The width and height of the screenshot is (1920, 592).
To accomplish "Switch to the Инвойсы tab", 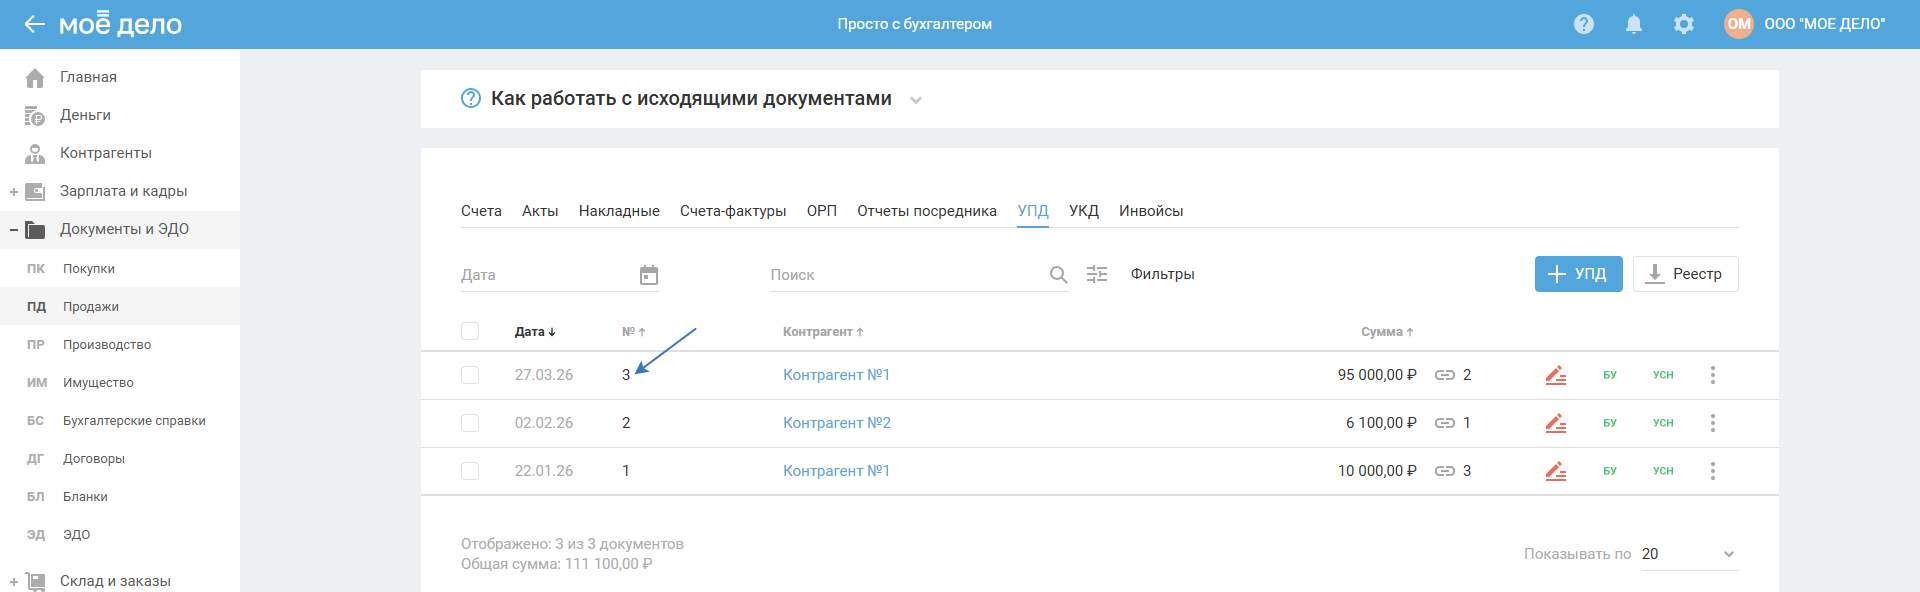I will tap(1151, 211).
